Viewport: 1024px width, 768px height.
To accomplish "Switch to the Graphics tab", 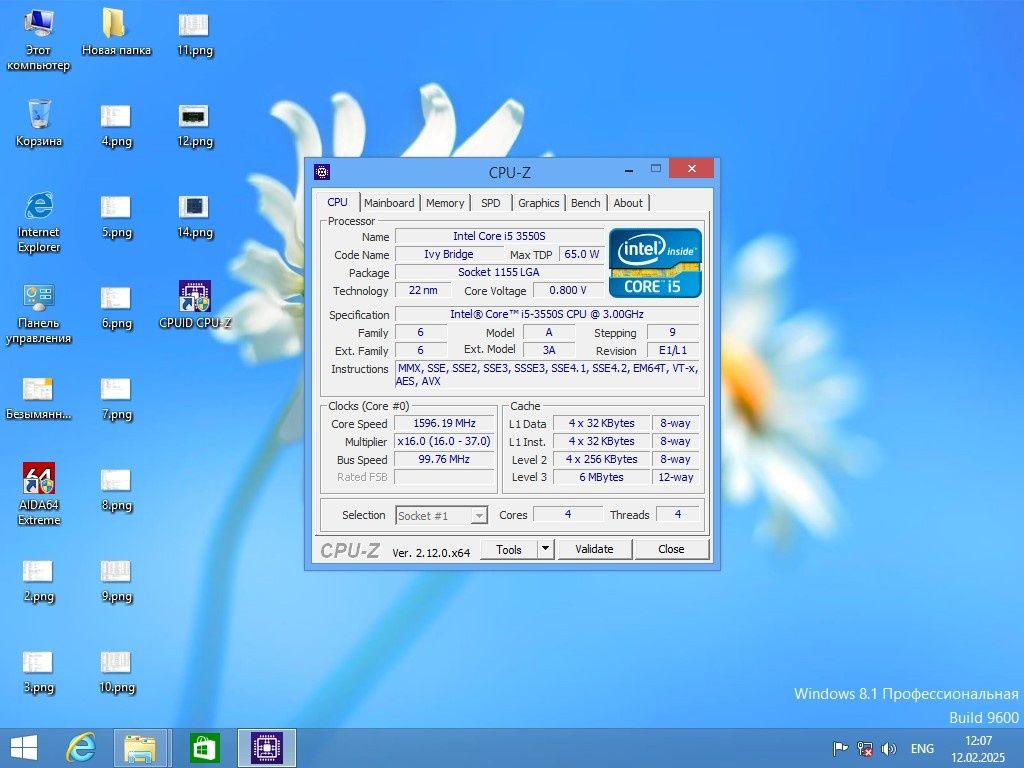I will pyautogui.click(x=539, y=203).
